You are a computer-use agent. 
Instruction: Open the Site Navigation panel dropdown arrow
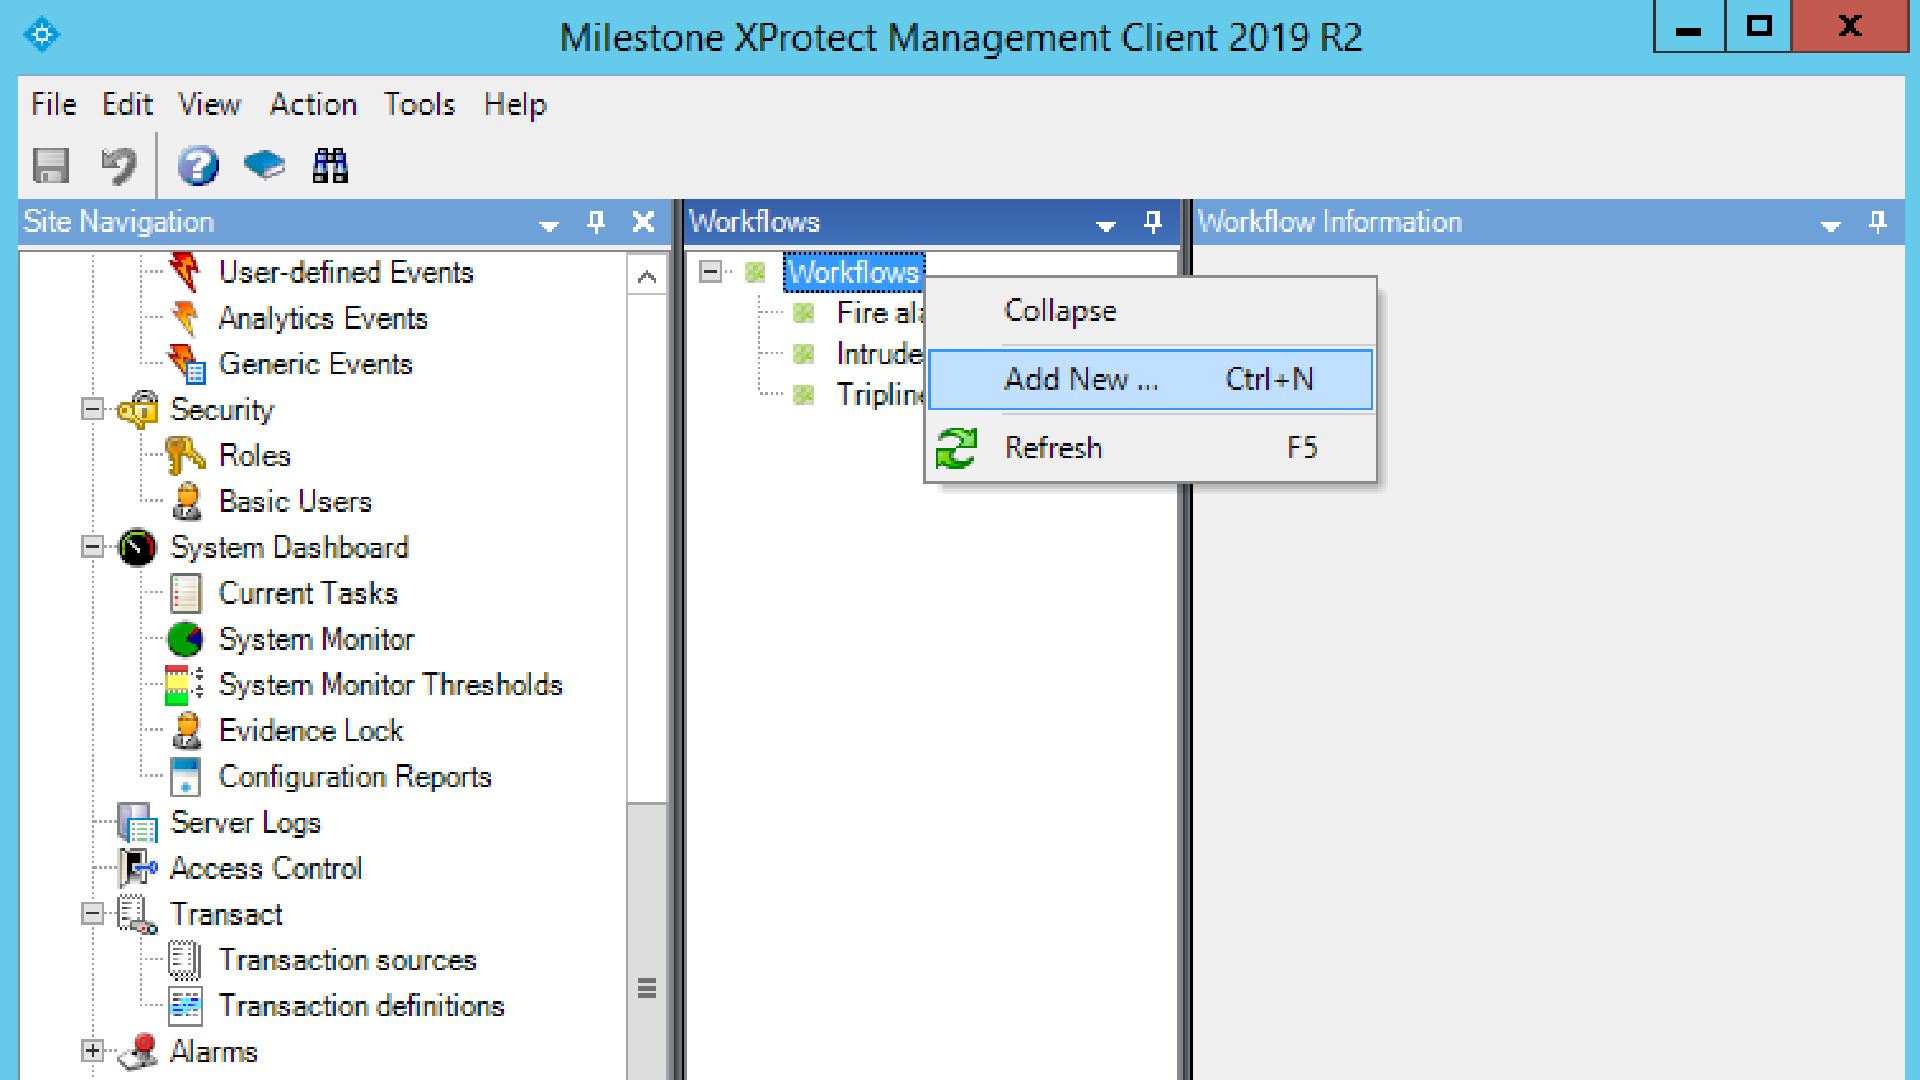tap(548, 225)
